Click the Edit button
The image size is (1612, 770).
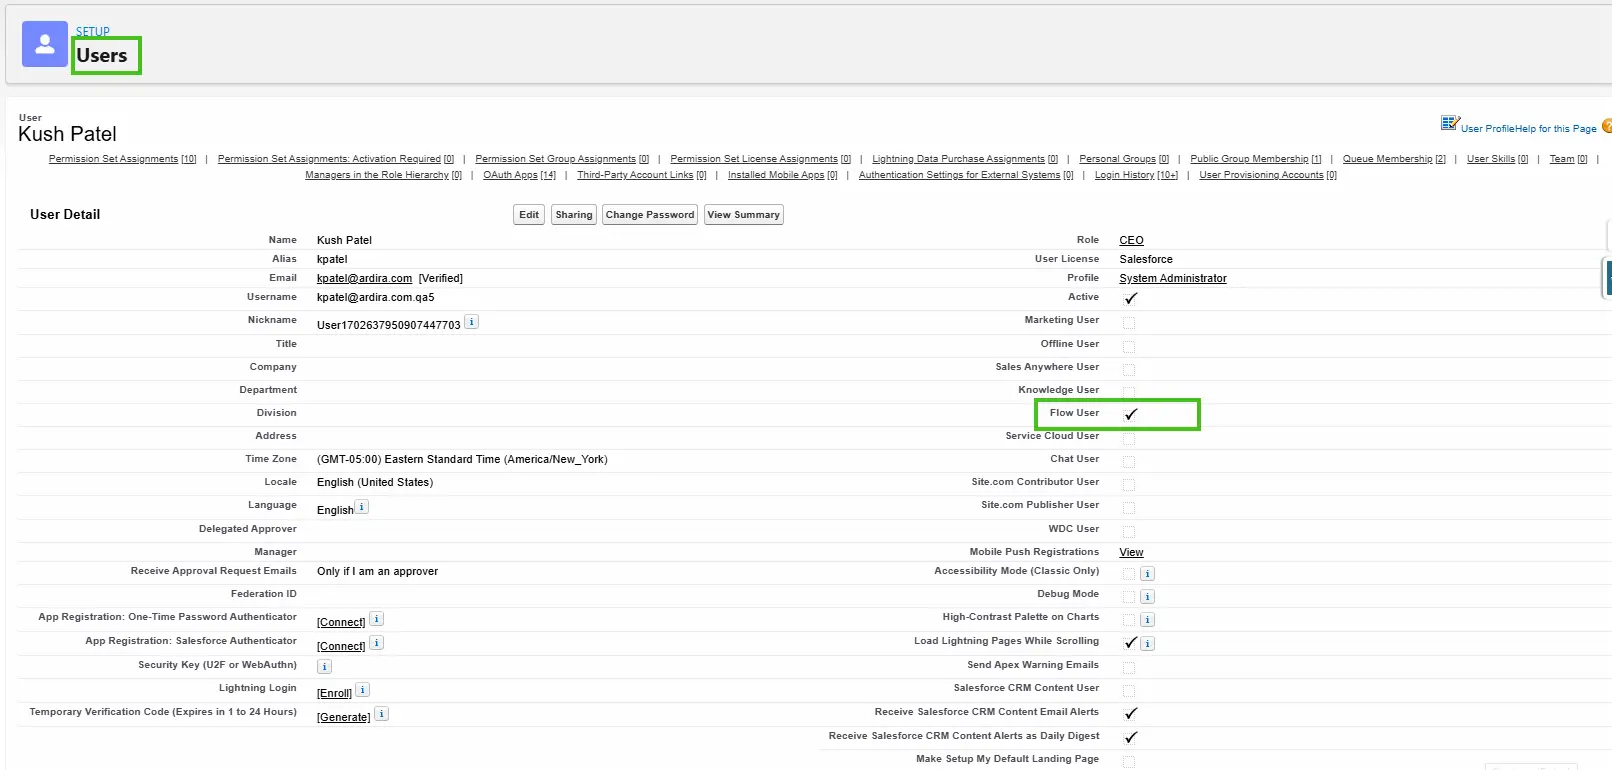click(x=529, y=215)
